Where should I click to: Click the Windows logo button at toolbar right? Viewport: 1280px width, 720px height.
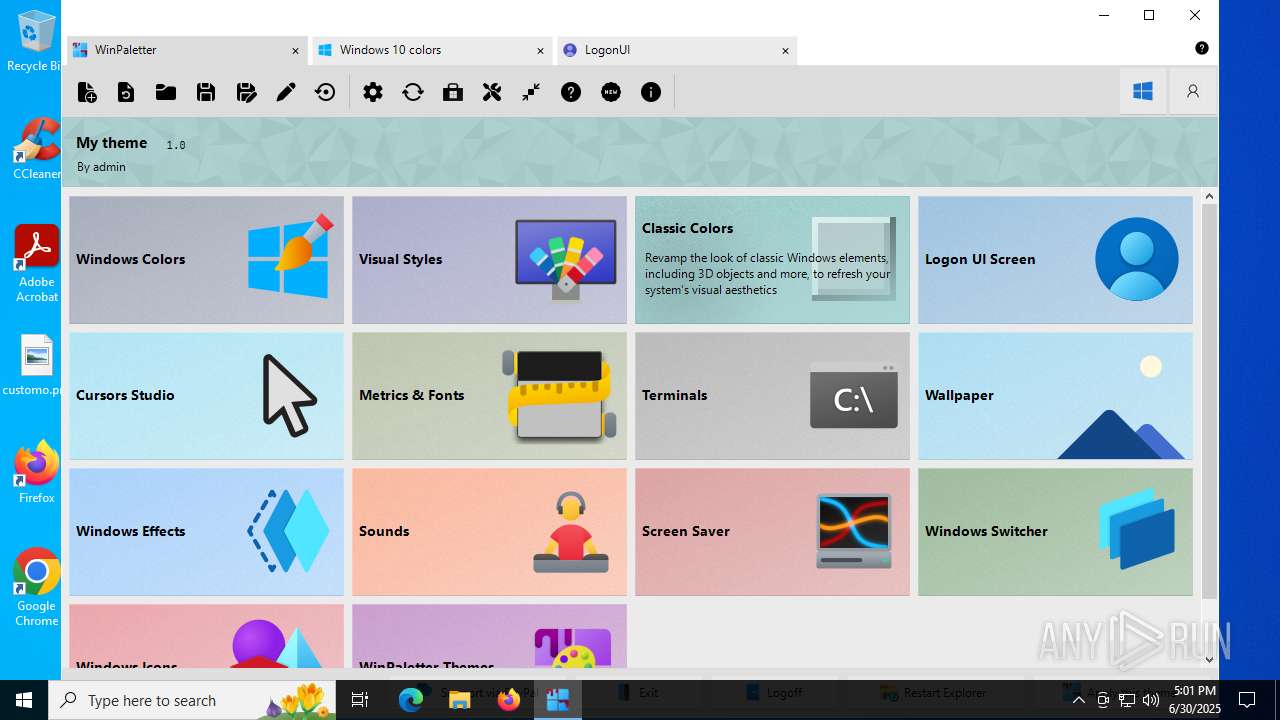click(1143, 91)
